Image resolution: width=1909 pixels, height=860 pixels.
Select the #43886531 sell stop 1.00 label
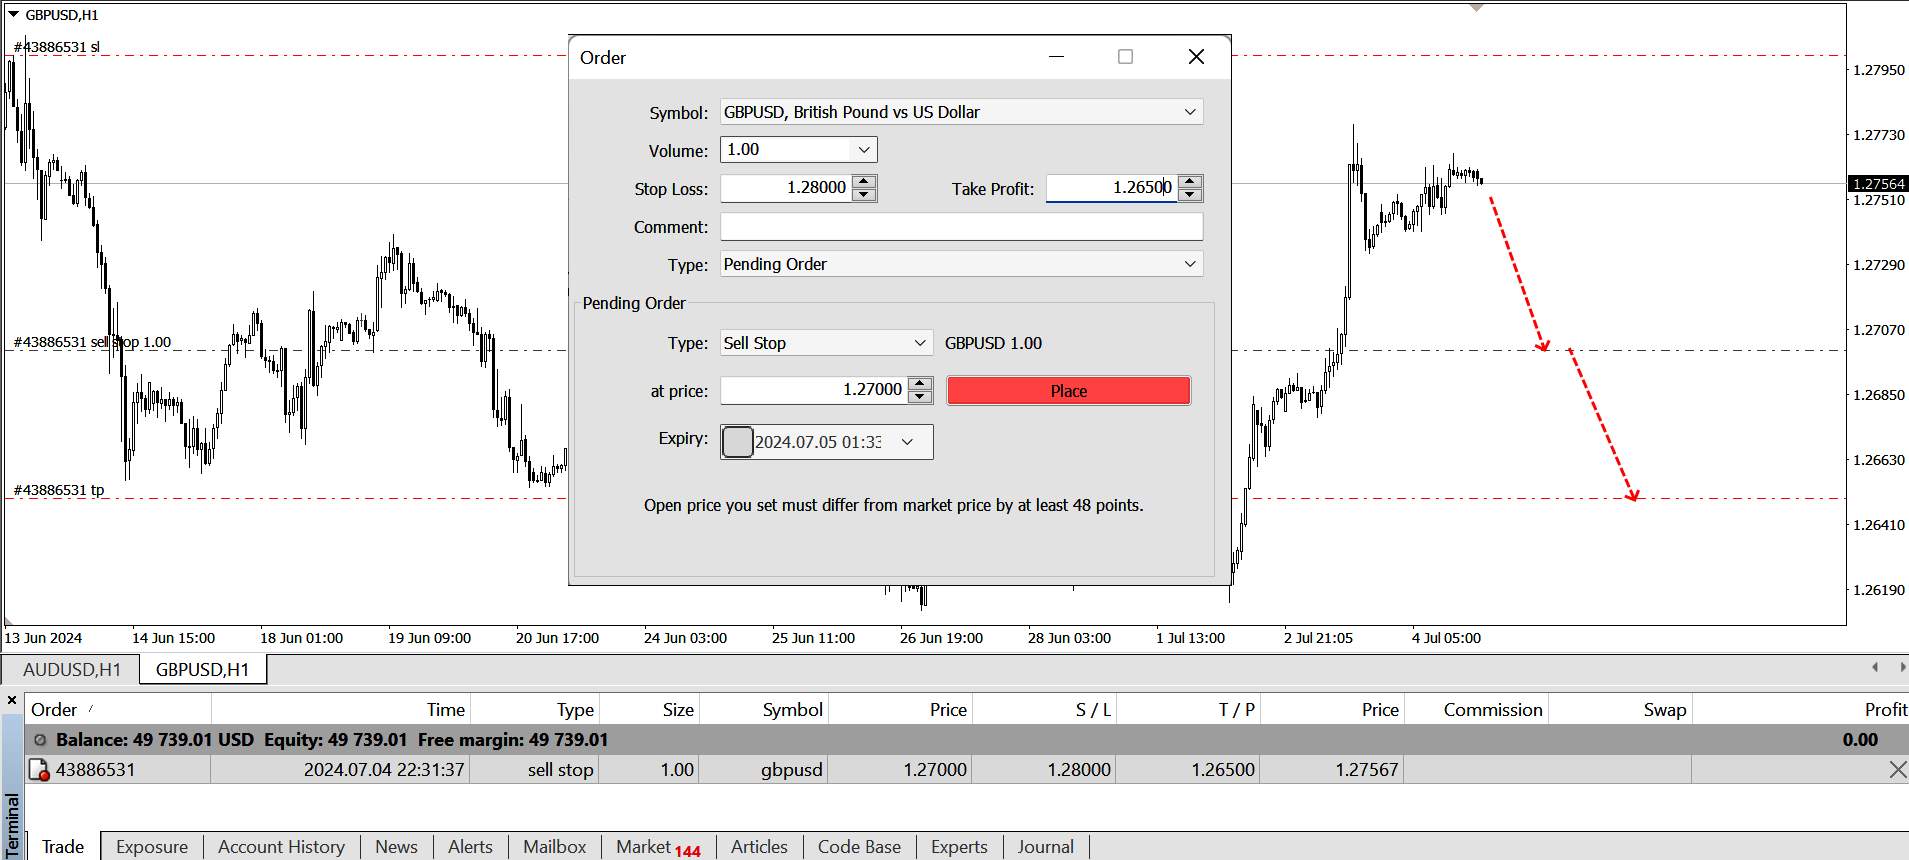click(x=92, y=342)
